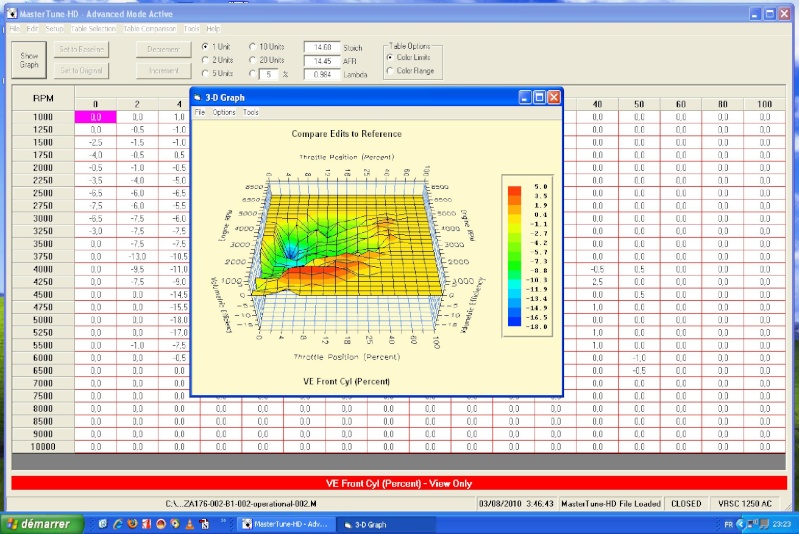
Task: Click the RPM header cell
Action: pyautogui.click(x=43, y=98)
